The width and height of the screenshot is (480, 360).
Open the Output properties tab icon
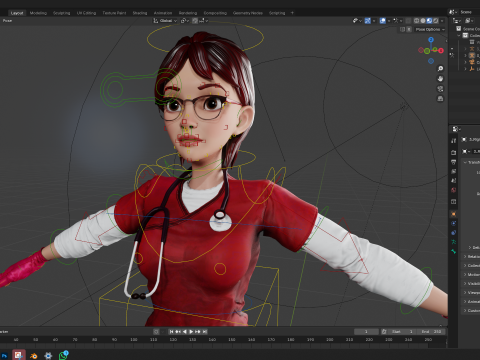pos(453,162)
